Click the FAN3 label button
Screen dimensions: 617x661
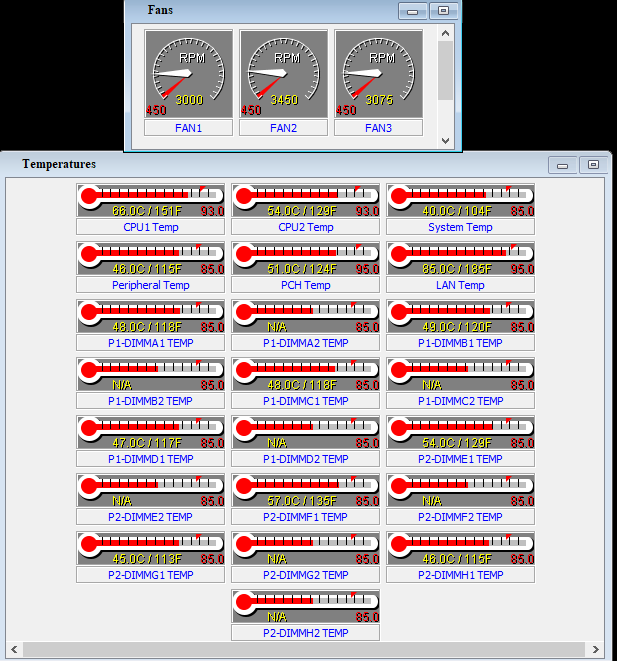pos(378,128)
